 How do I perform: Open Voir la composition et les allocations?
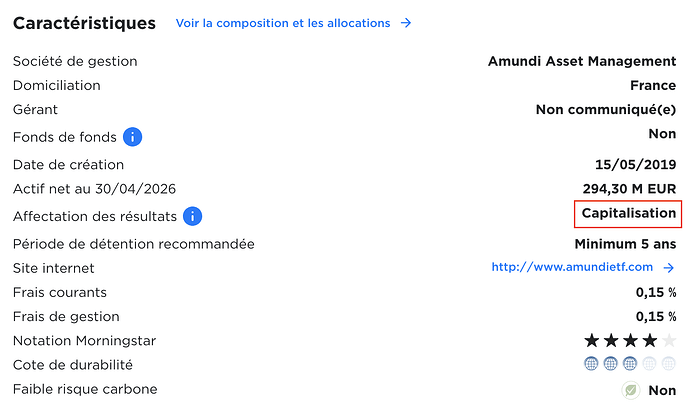coord(283,23)
